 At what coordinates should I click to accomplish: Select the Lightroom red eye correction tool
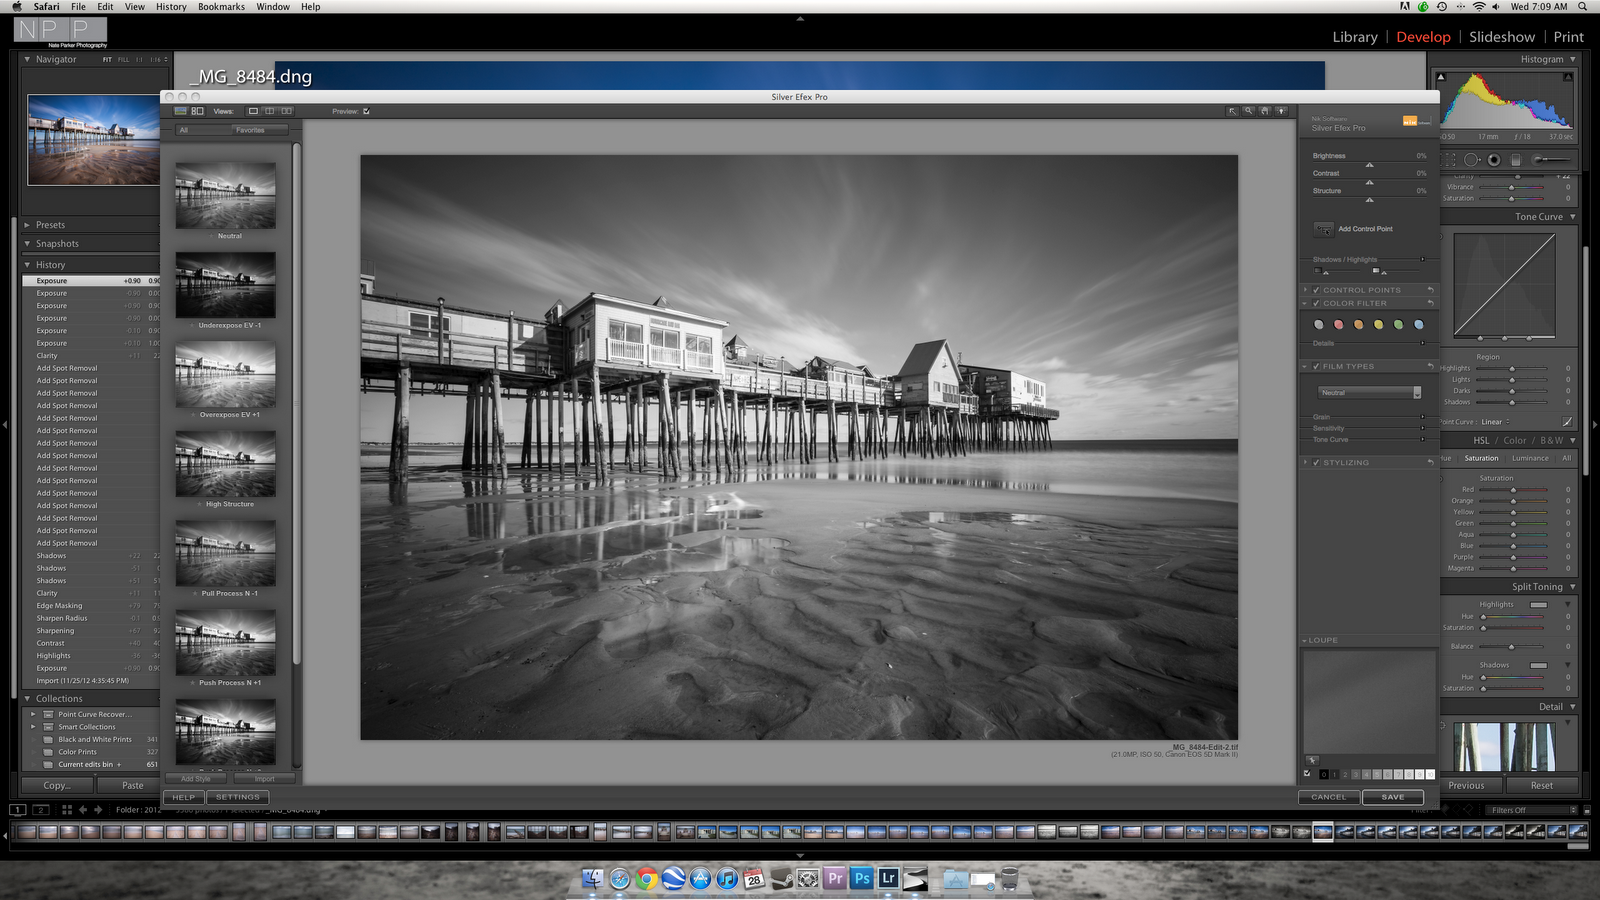[1494, 160]
